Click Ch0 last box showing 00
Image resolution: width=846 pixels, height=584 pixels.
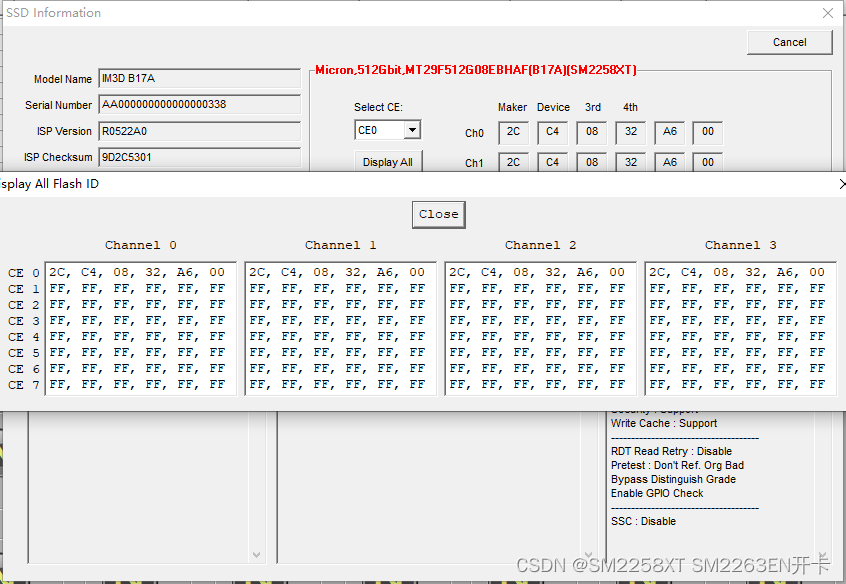click(x=708, y=132)
